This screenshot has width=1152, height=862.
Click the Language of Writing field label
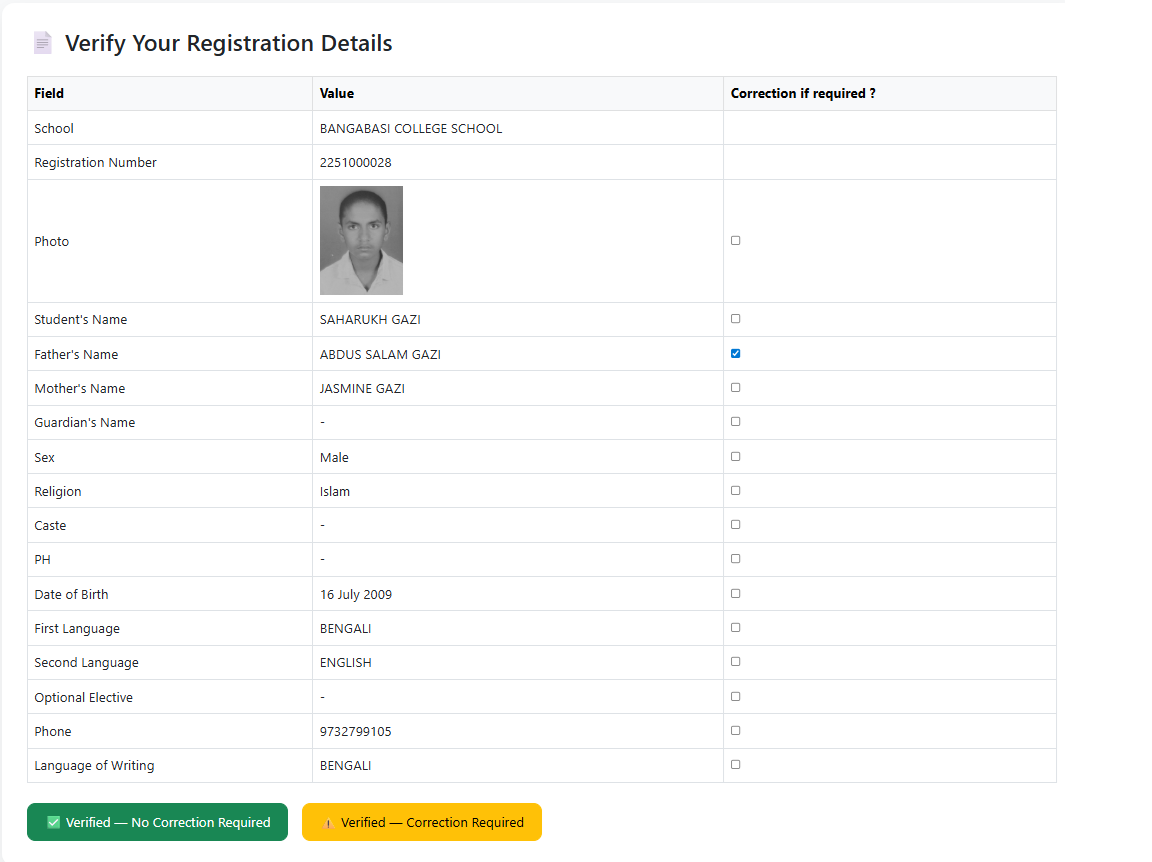tap(94, 766)
